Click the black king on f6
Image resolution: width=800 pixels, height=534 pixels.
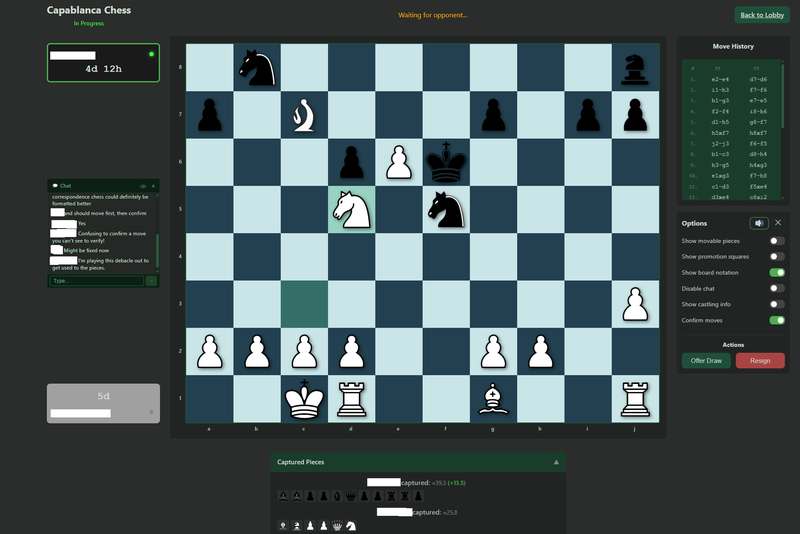[x=446, y=162]
